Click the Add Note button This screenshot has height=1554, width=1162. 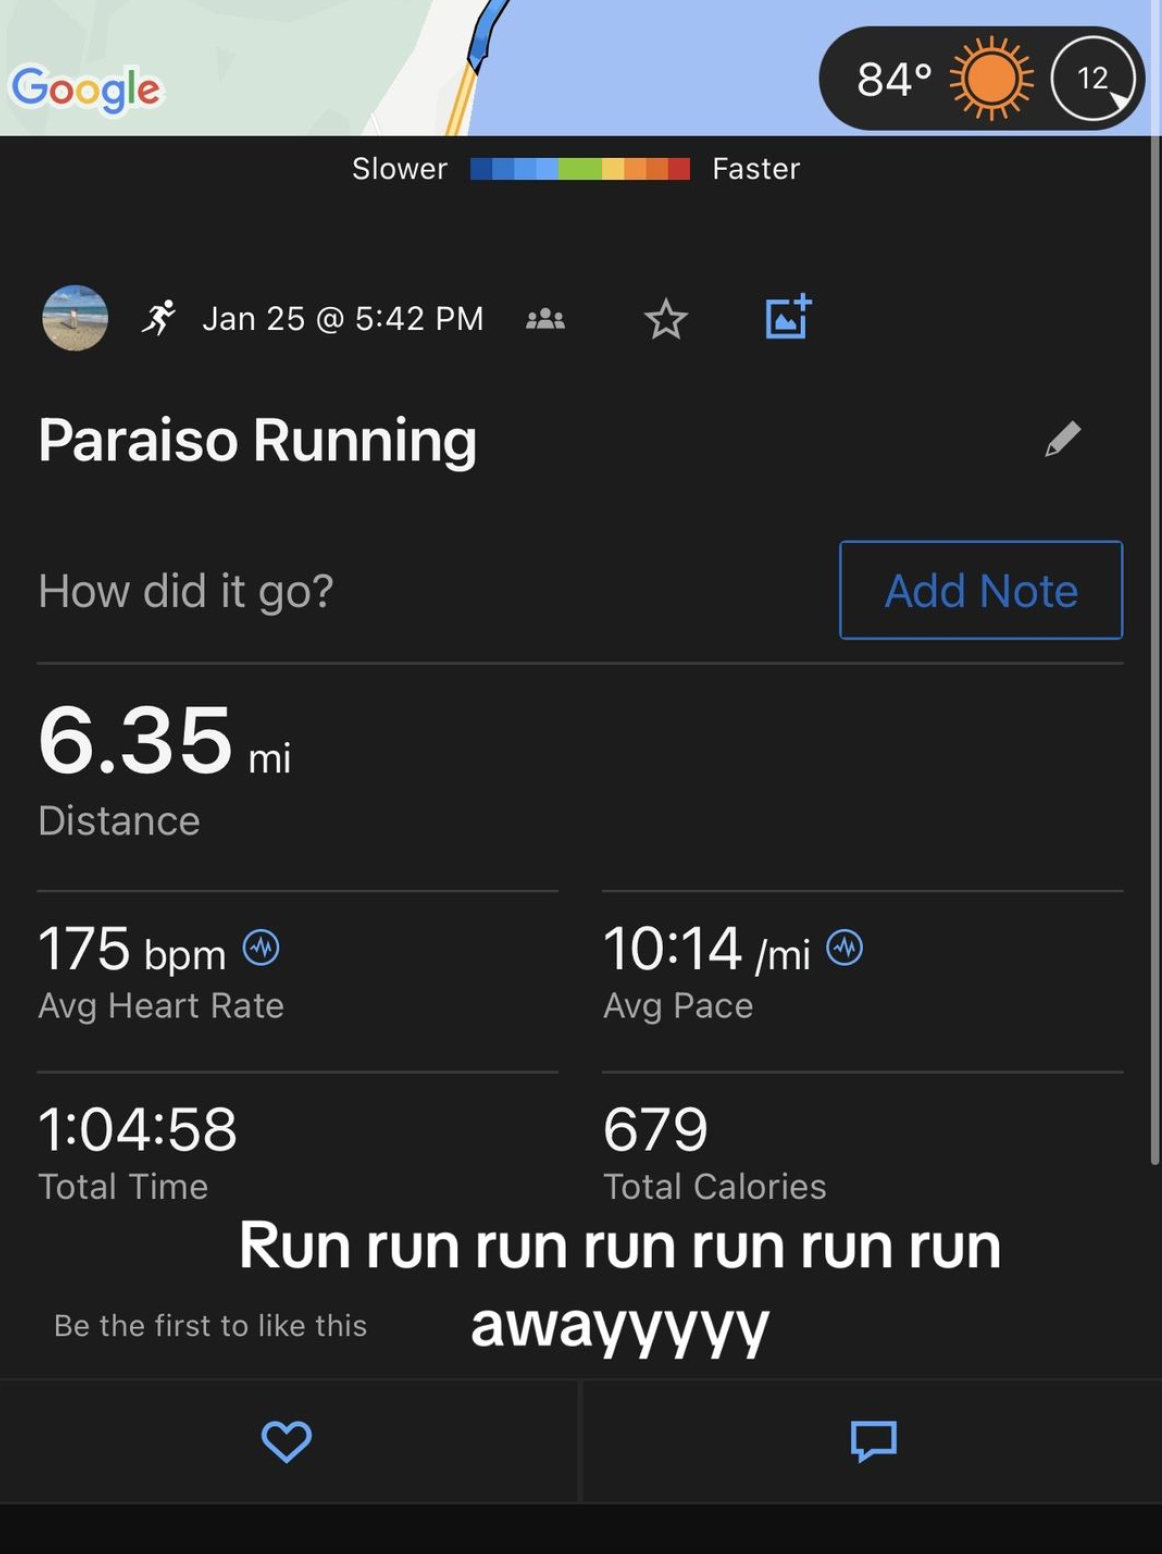click(x=981, y=590)
